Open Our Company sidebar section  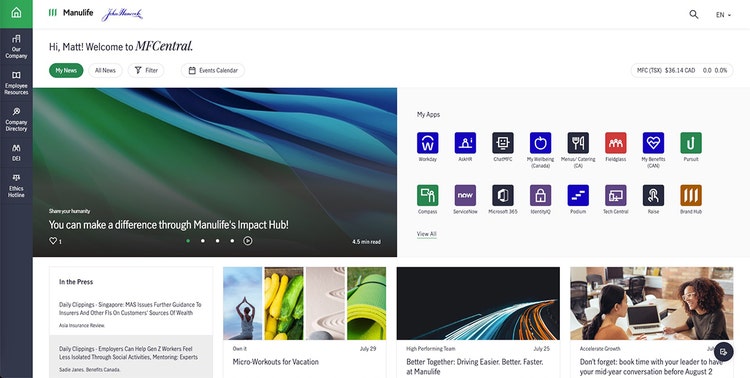coord(16,46)
